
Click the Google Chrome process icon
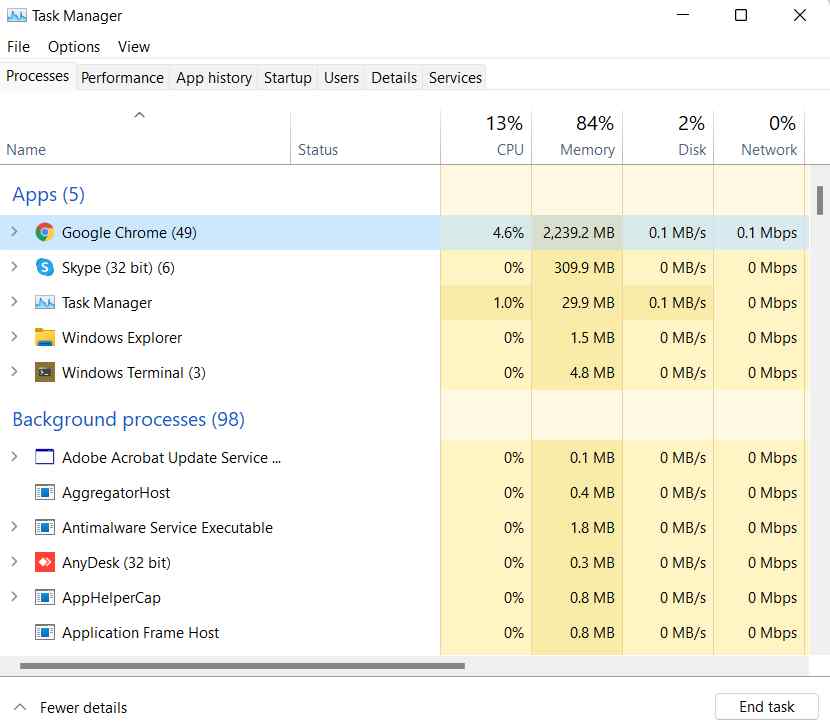44,232
